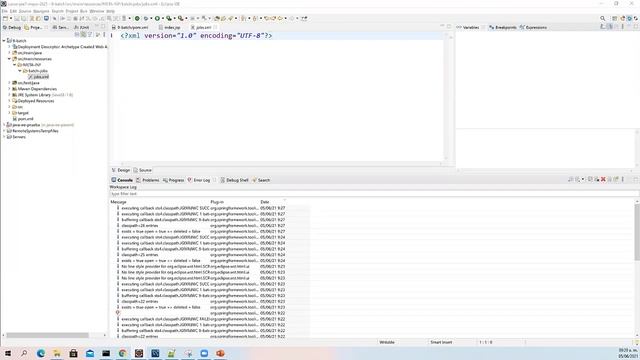This screenshot has width=640, height=360.
Task: Open Google Chrome from the taskbar
Action: click(122, 353)
